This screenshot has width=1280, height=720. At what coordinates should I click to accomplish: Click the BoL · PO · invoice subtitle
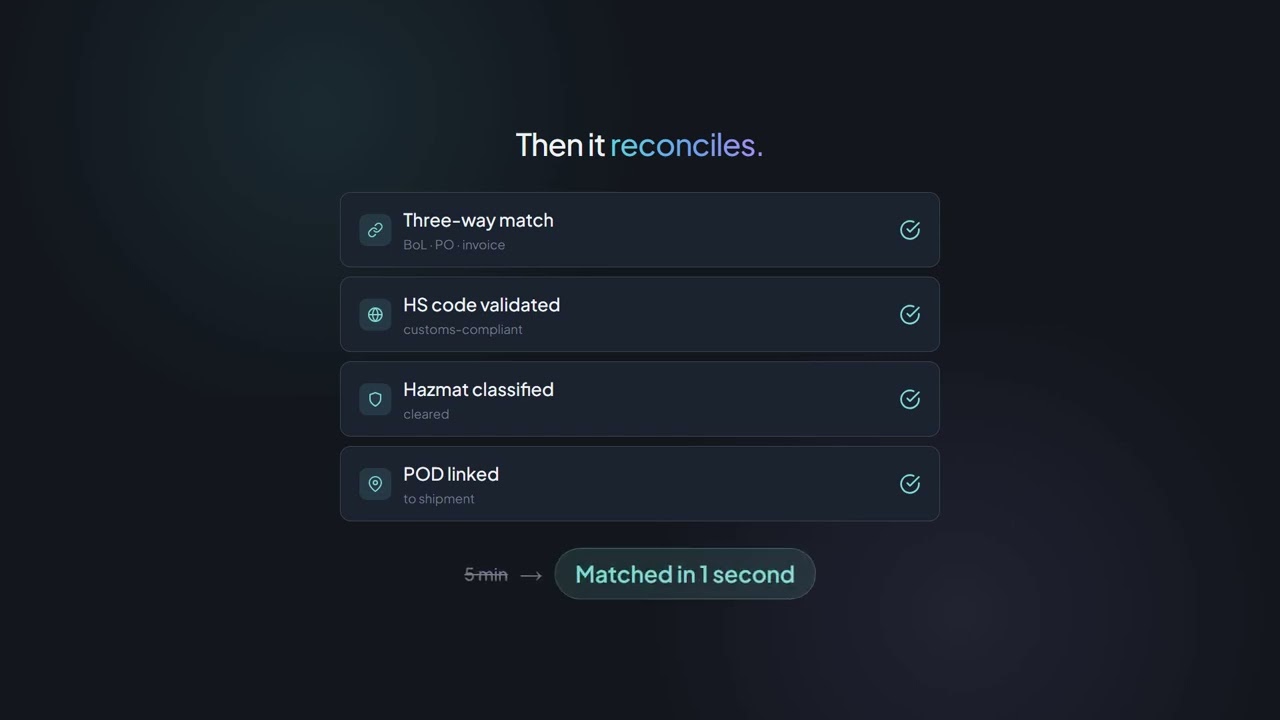click(454, 245)
